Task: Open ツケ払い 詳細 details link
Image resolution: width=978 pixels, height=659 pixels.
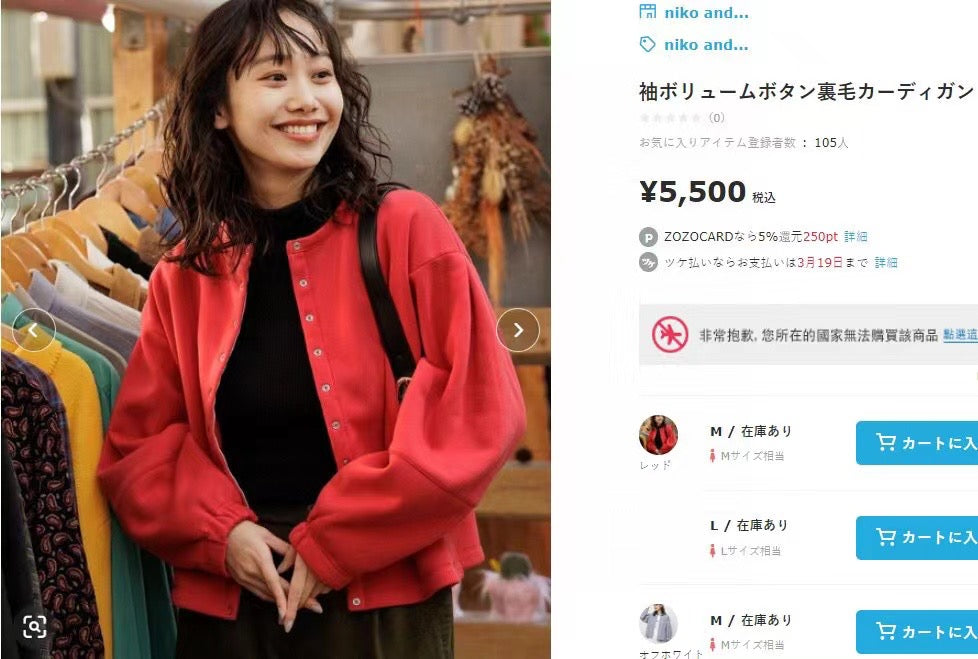Action: 886,262
